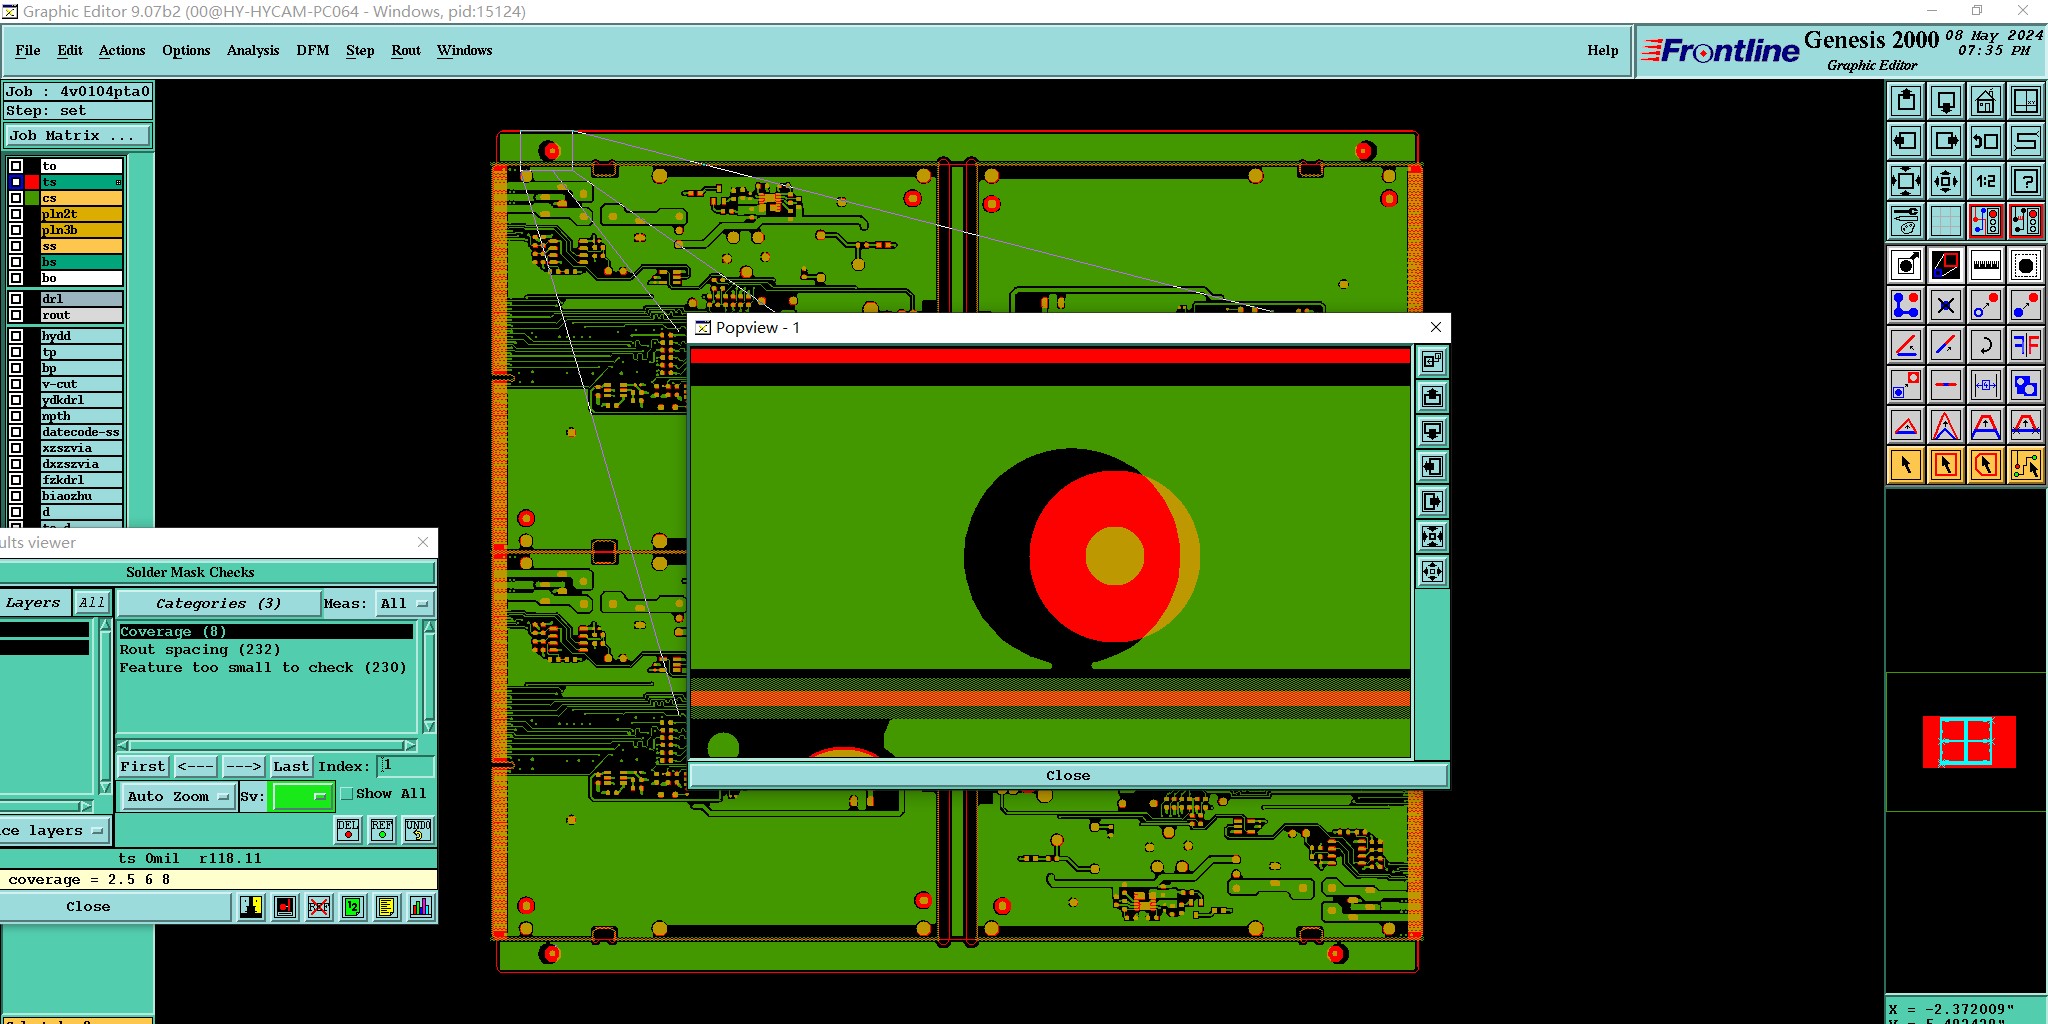Open the wrench and palette settings icon

[1906, 221]
